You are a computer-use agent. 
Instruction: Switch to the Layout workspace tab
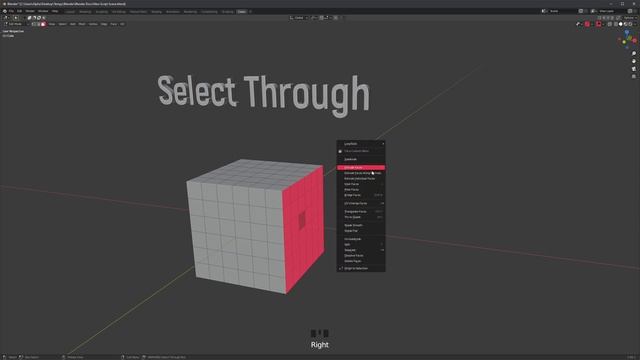coord(70,11)
